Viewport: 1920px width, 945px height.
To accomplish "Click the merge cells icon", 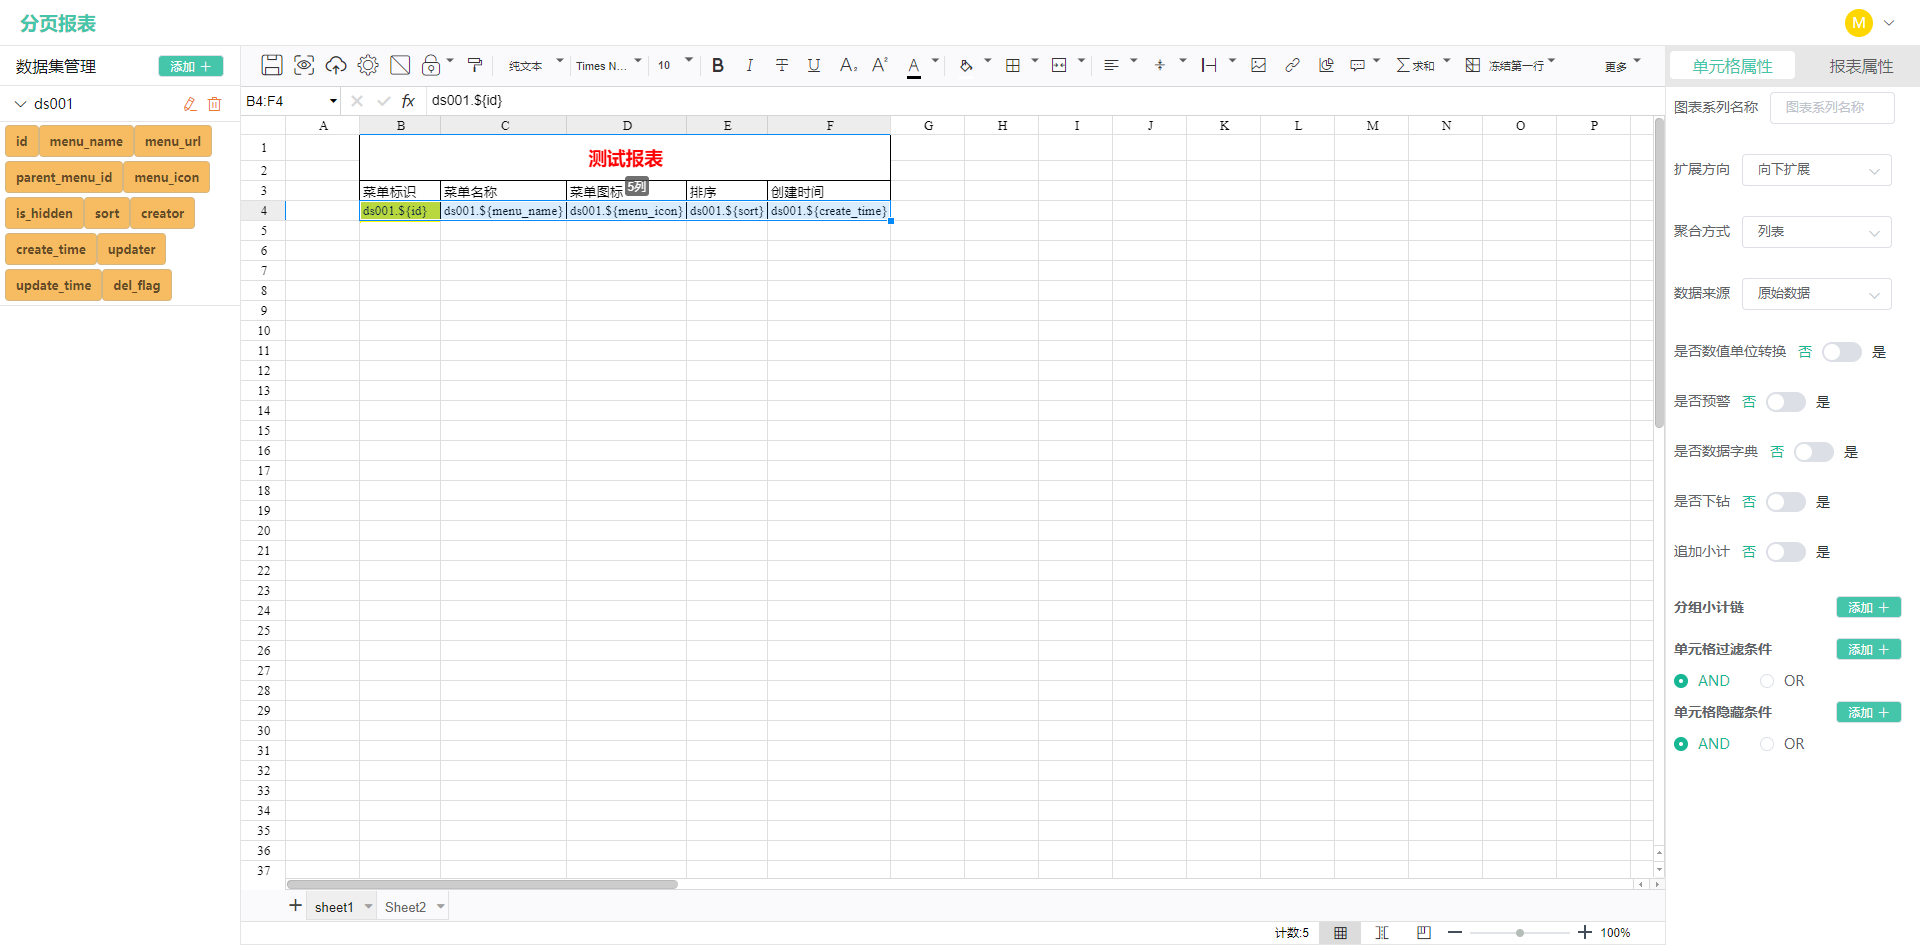I will (1059, 65).
